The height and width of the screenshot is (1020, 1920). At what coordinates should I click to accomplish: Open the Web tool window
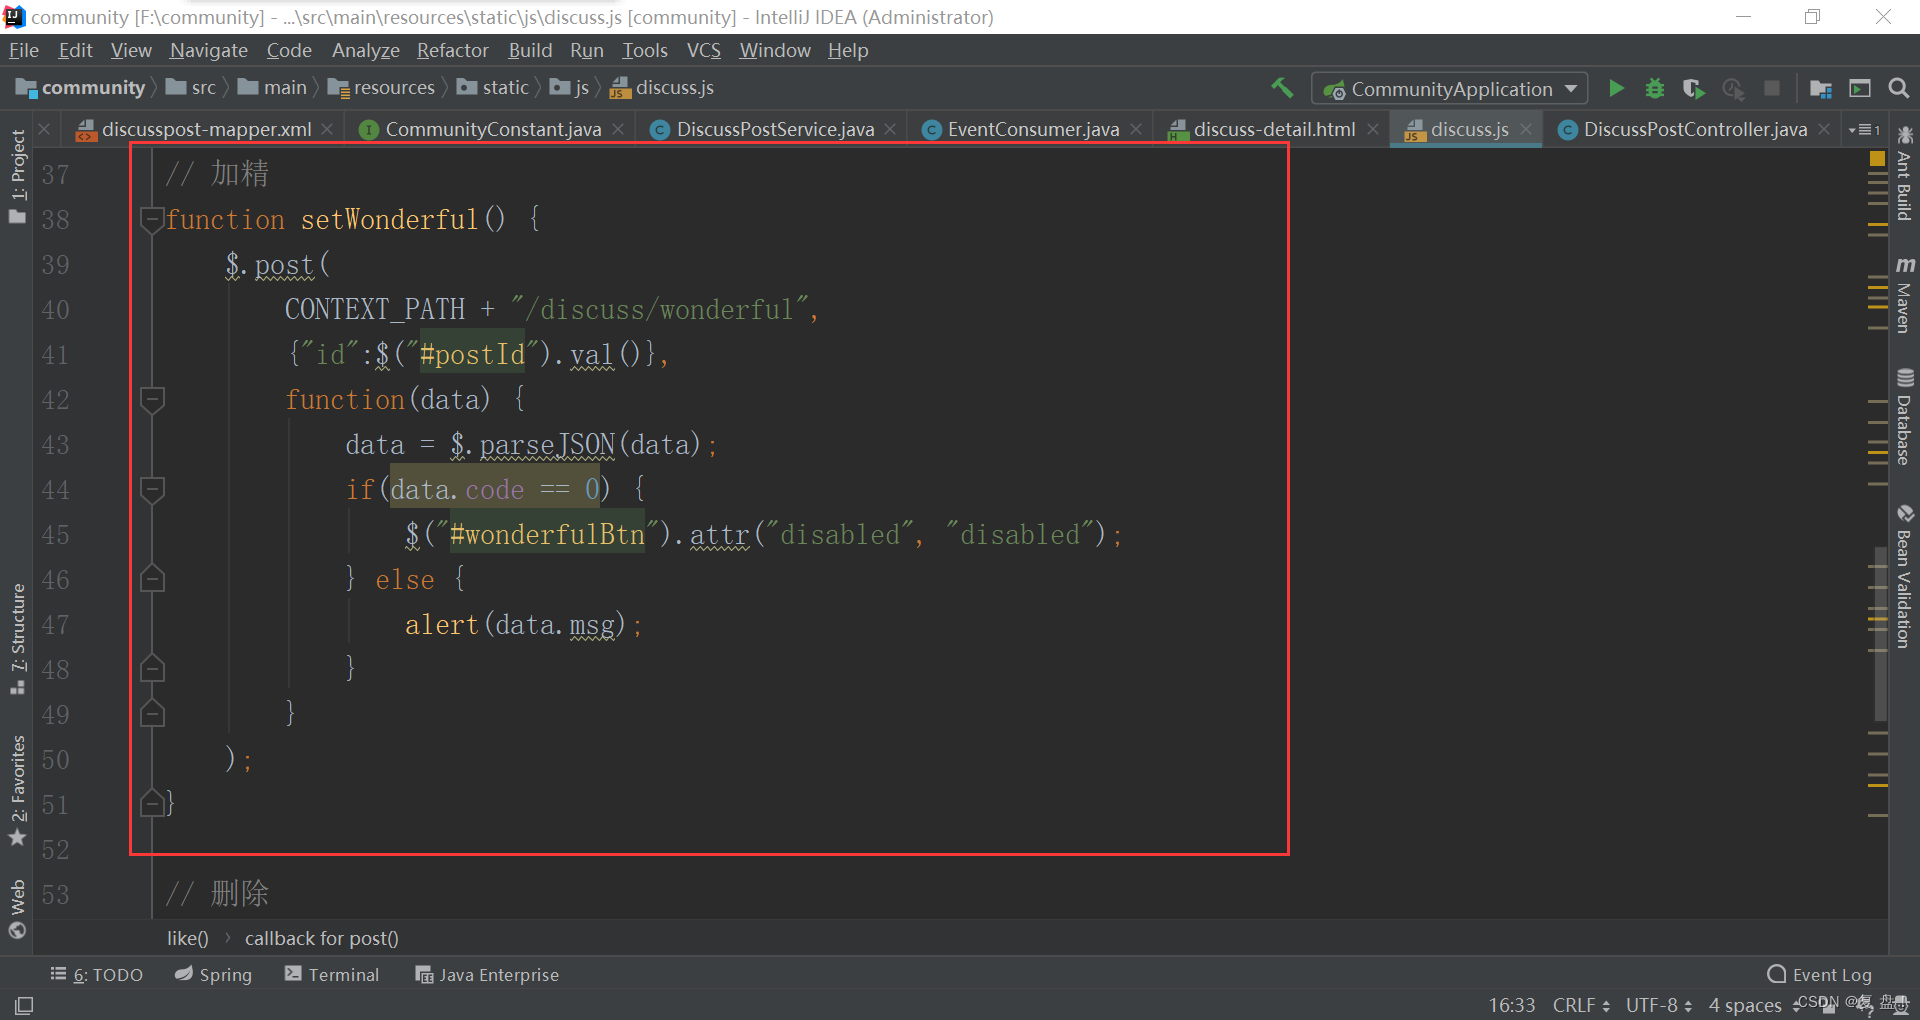pos(17,908)
